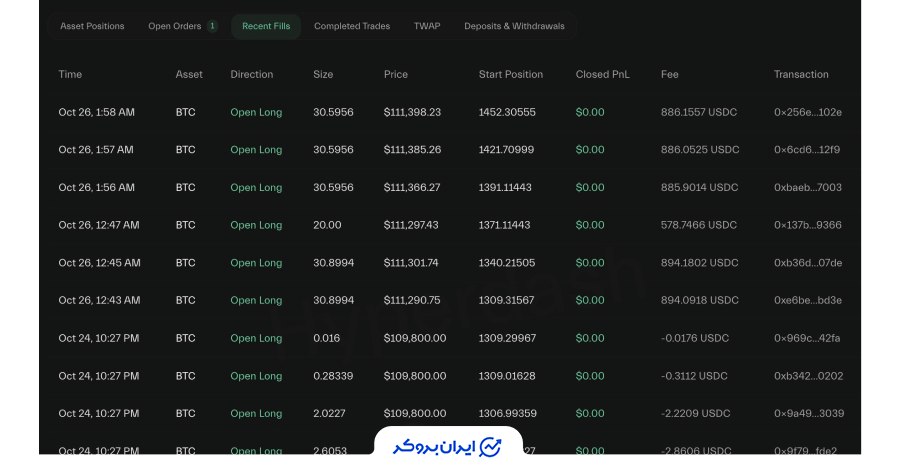Show the Deposits & Withdrawals tab
The width and height of the screenshot is (900, 471).
point(514,26)
